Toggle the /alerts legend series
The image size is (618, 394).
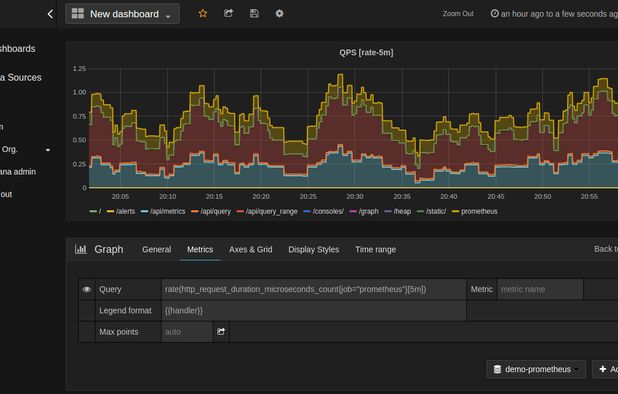(121, 212)
